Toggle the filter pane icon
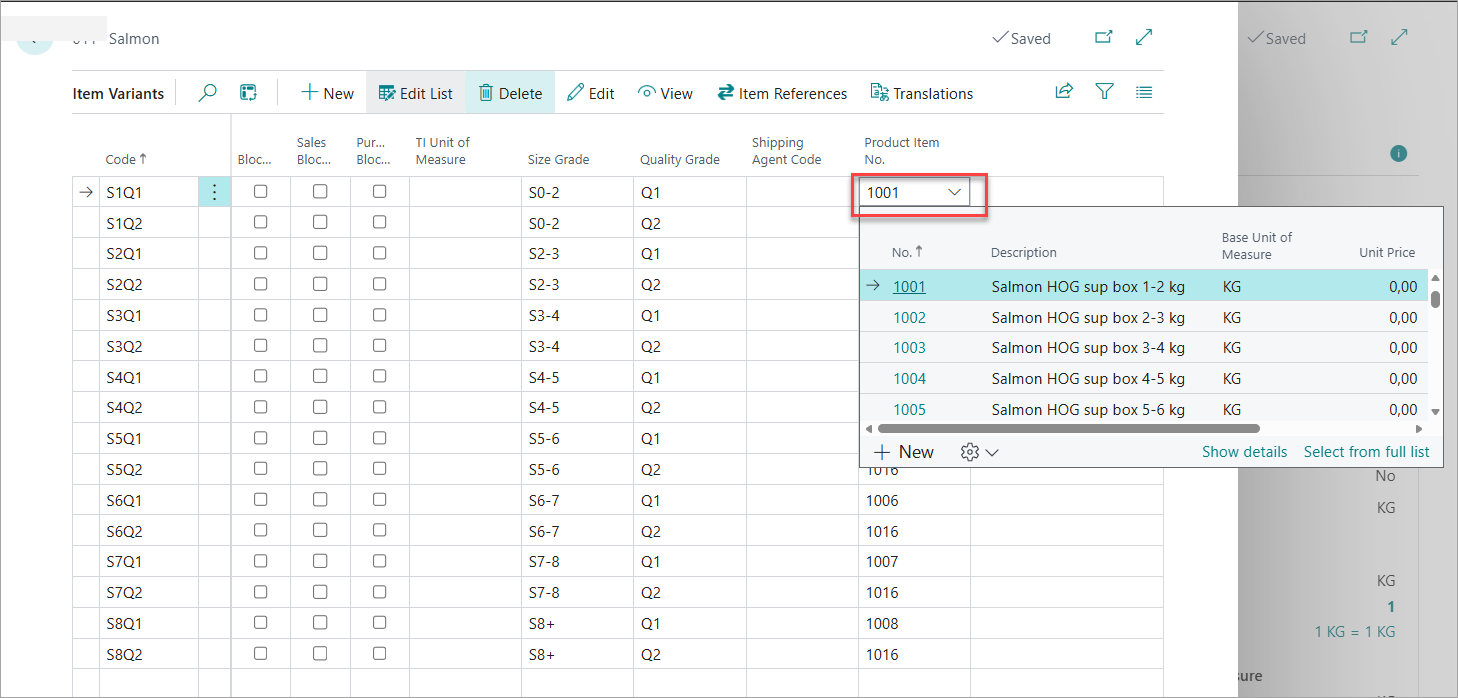 click(x=1104, y=92)
